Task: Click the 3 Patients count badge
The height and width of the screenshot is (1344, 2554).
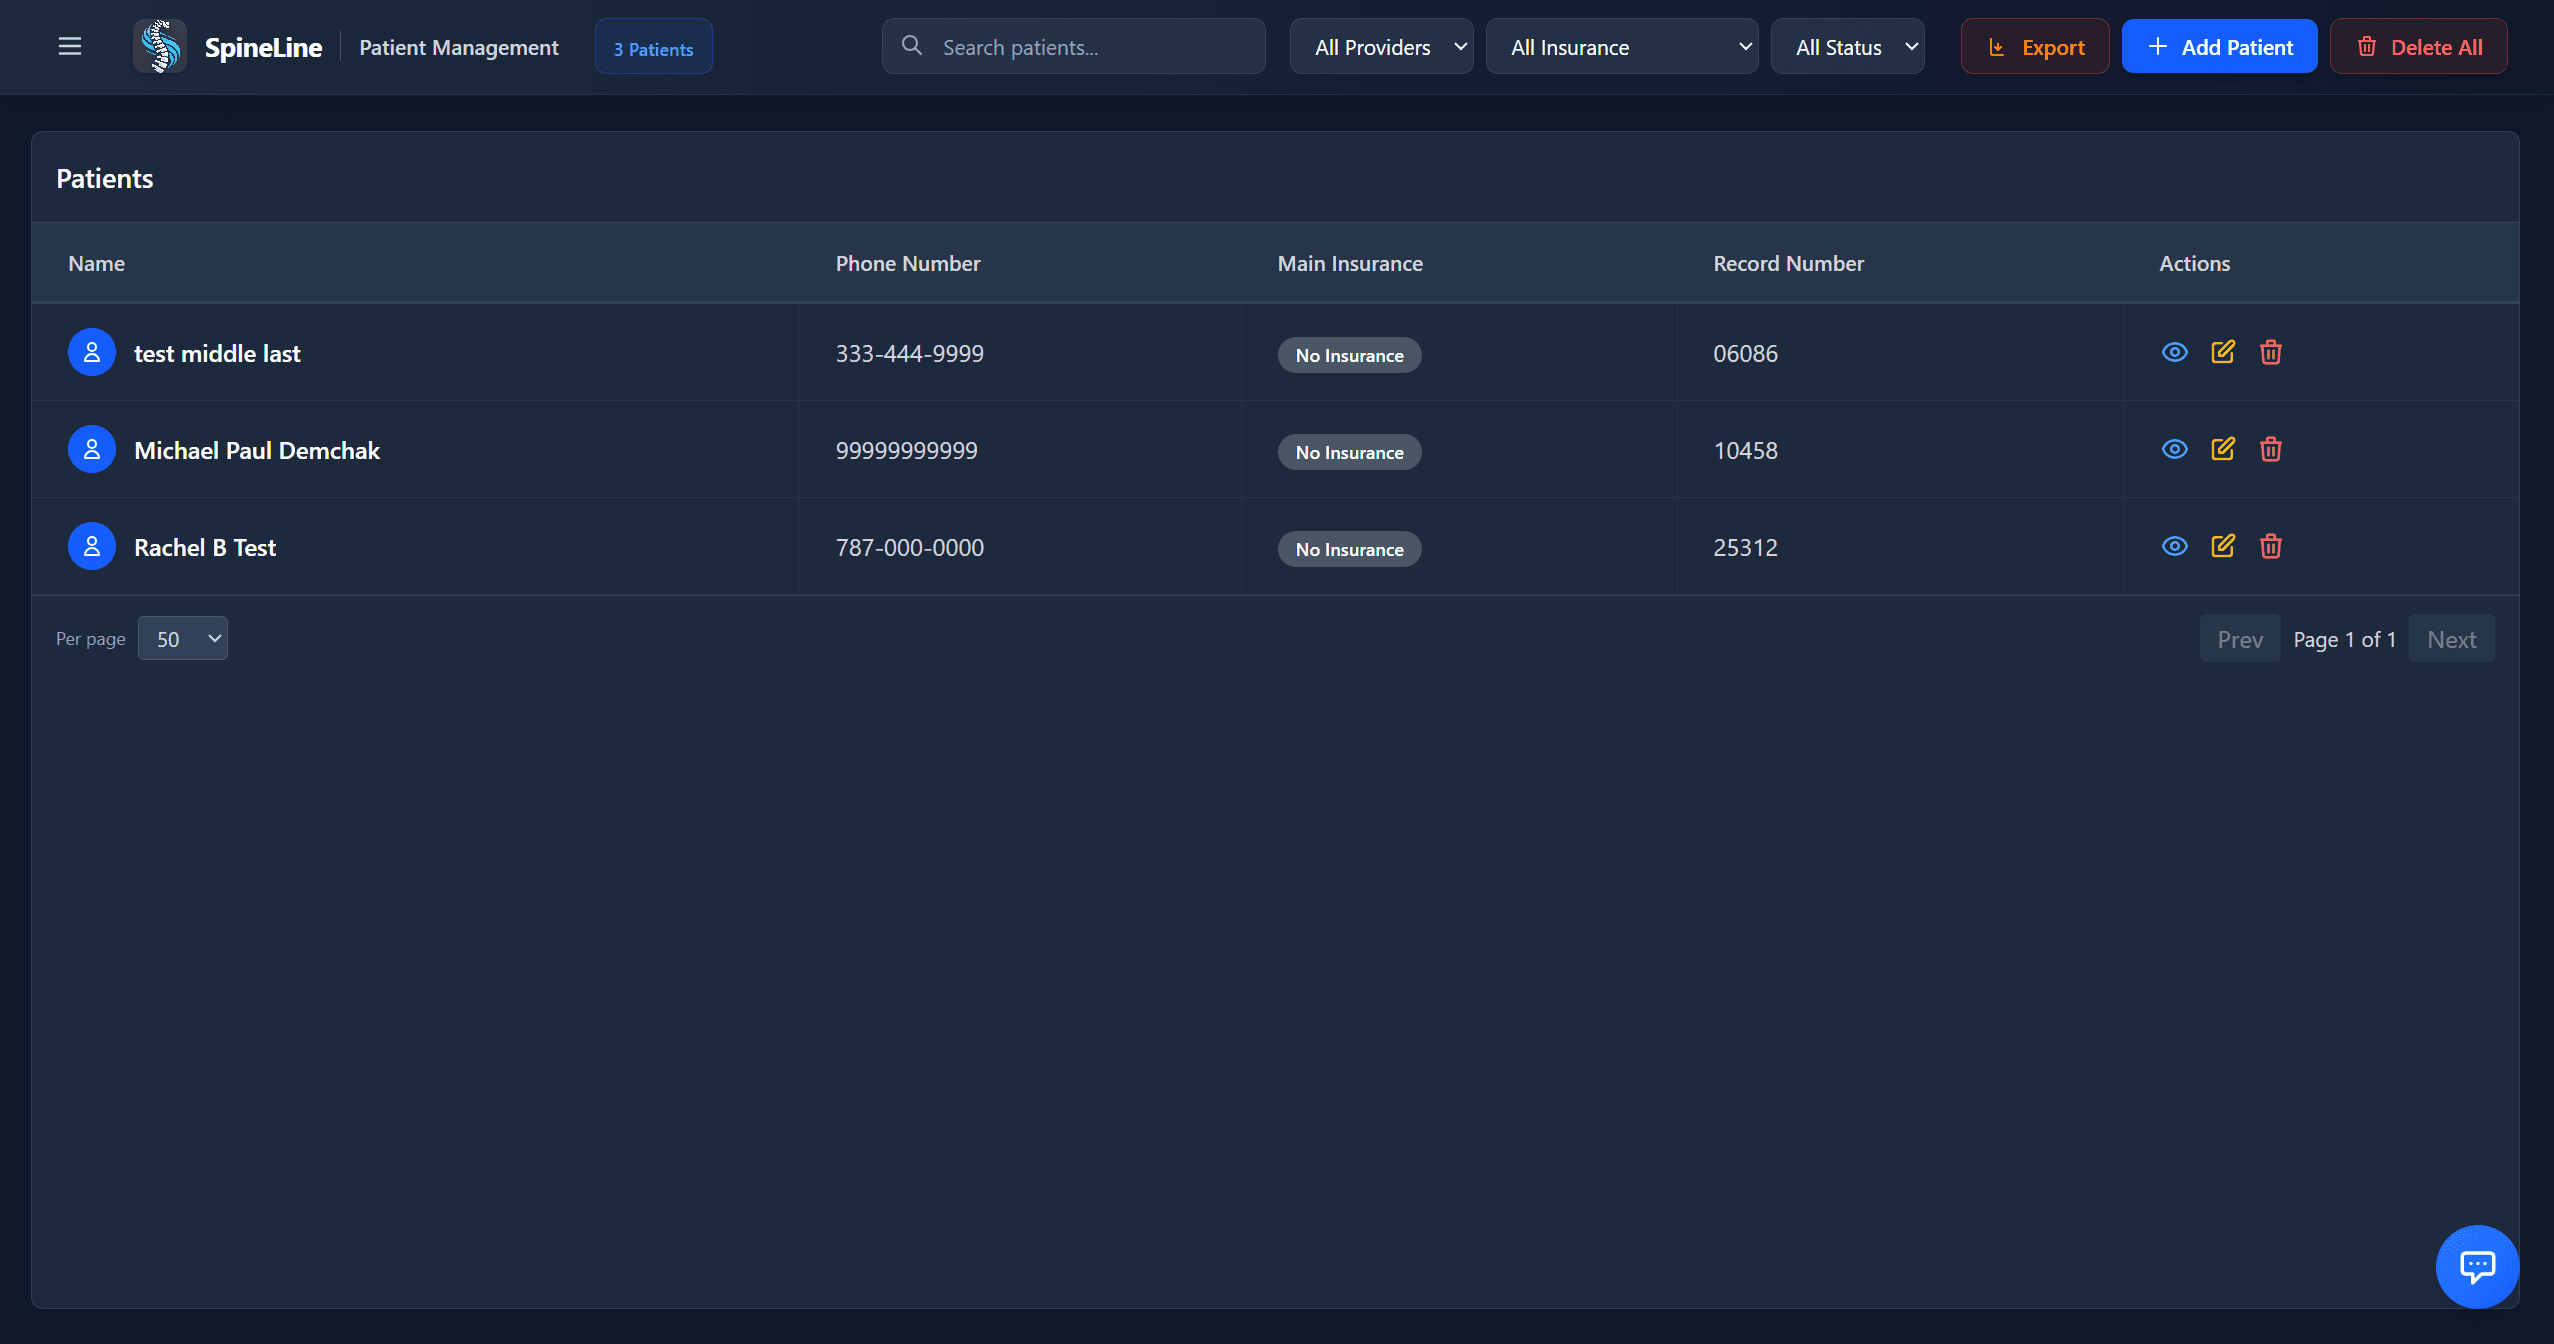Action: [653, 47]
